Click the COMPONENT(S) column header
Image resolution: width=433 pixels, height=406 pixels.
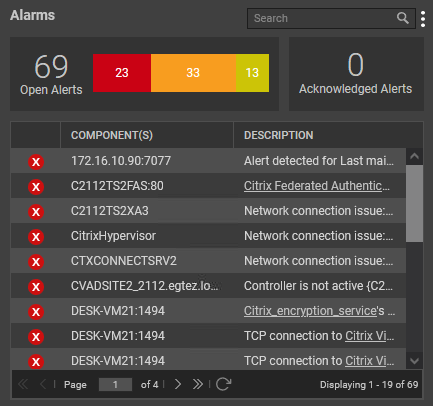tap(112, 135)
